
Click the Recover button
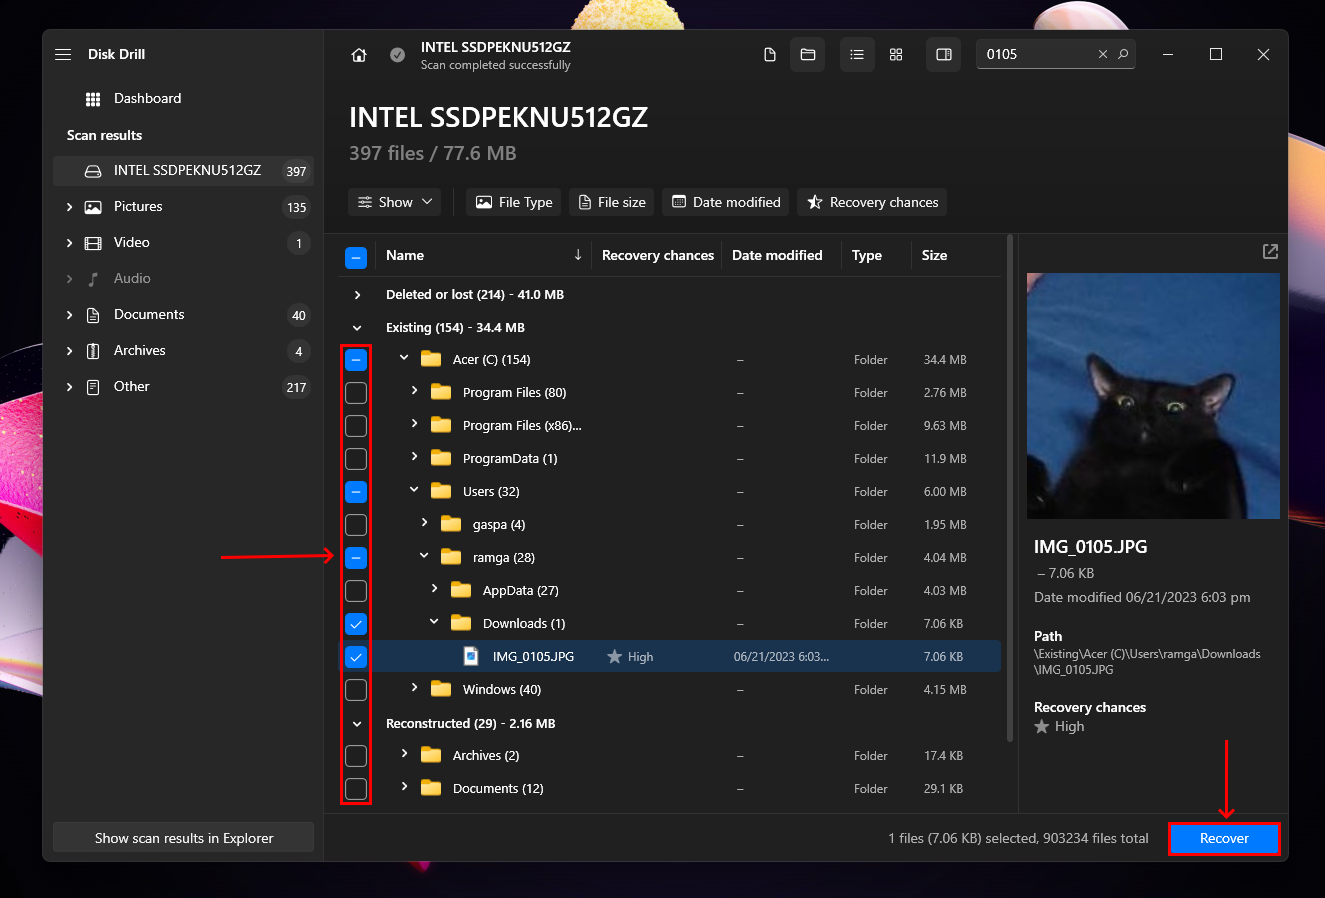click(1224, 839)
